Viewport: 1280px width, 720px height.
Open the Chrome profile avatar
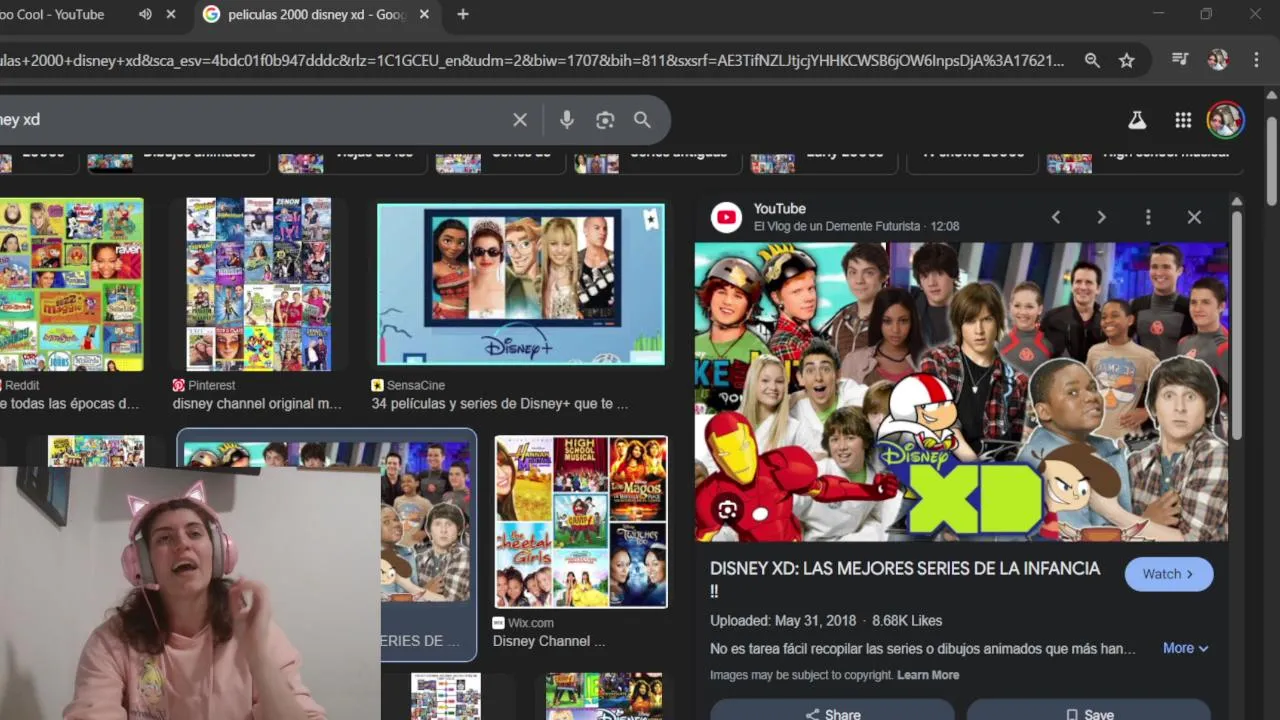1217,60
